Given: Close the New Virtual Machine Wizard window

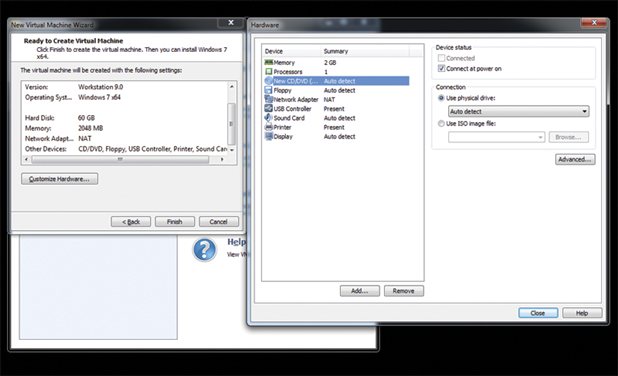Looking at the screenshot, I should [x=231, y=23].
